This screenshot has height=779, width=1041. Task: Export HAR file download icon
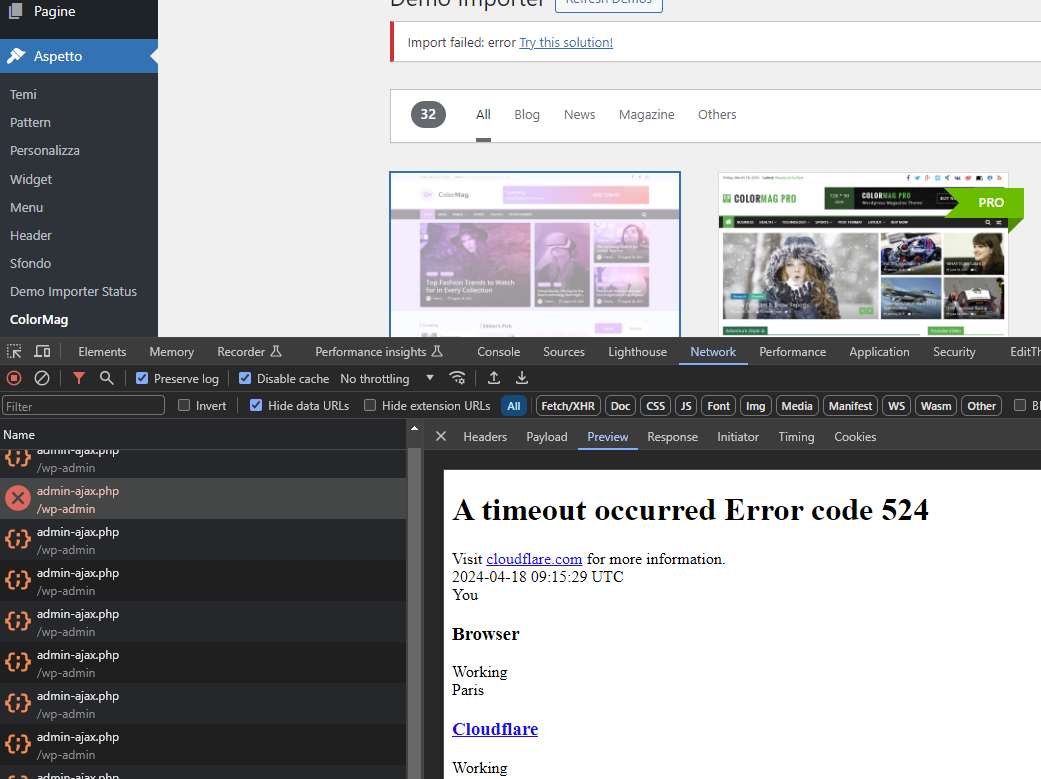click(x=522, y=379)
